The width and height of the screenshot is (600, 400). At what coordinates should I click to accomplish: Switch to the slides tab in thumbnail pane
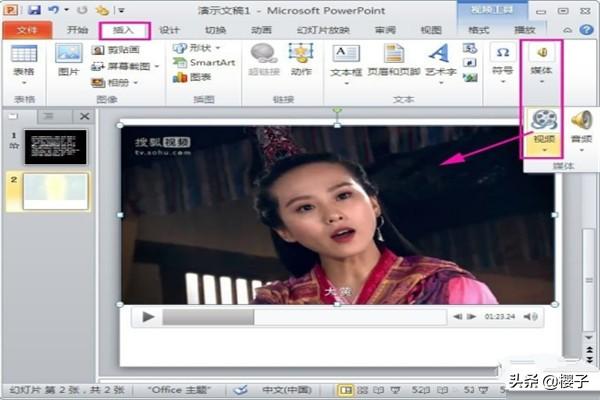pyautogui.click(x=13, y=116)
